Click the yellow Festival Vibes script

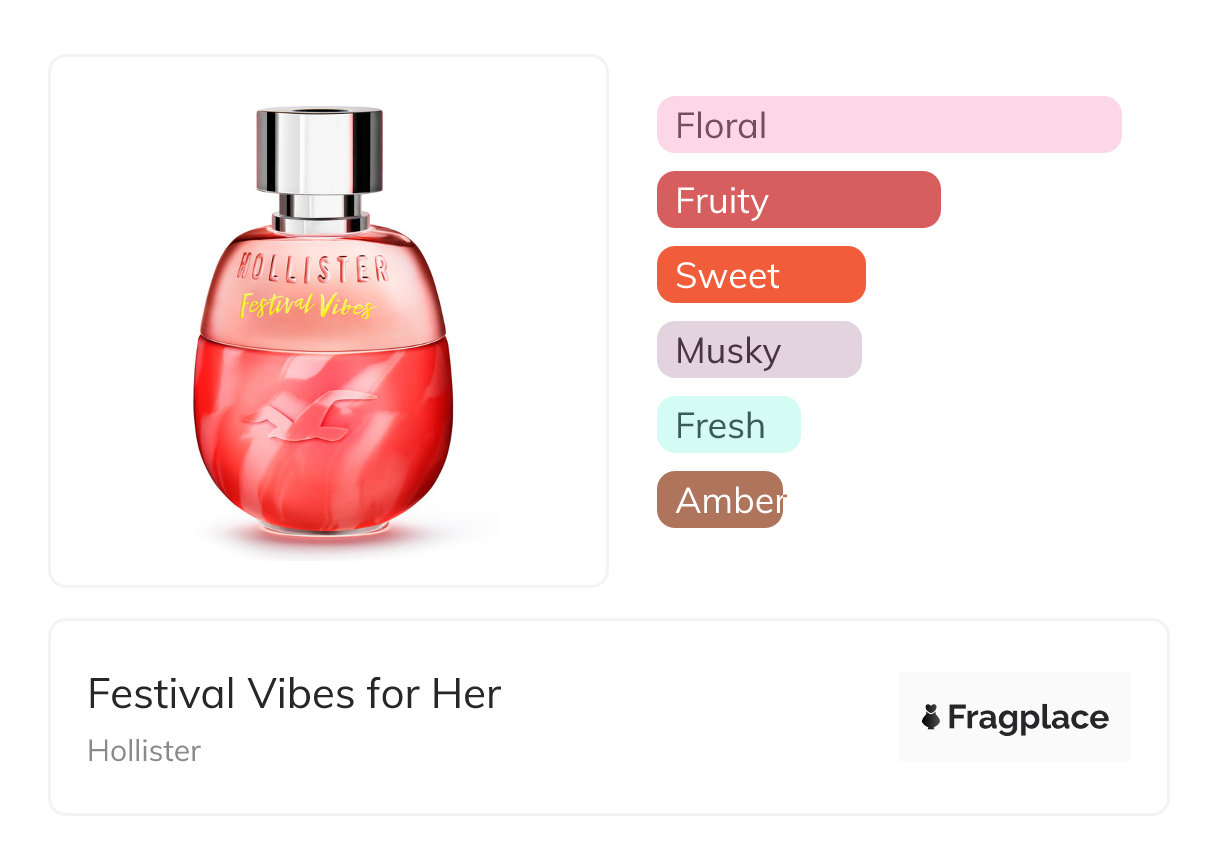[307, 304]
